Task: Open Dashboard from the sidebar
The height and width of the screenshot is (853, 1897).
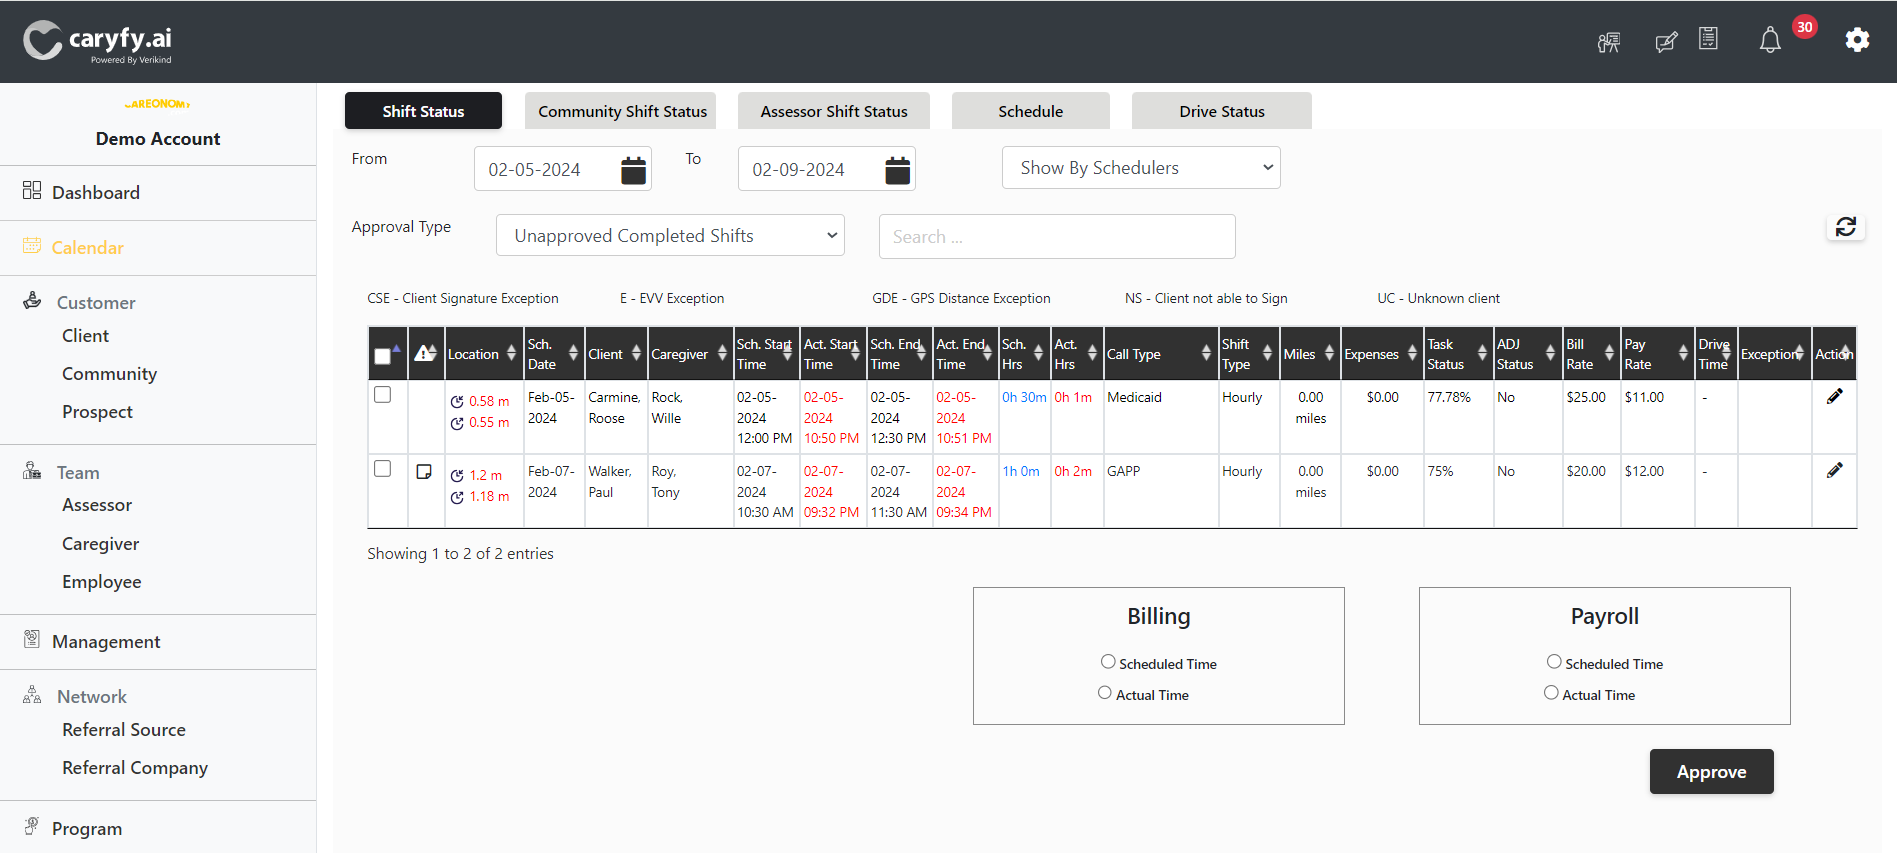Action: coord(96,192)
